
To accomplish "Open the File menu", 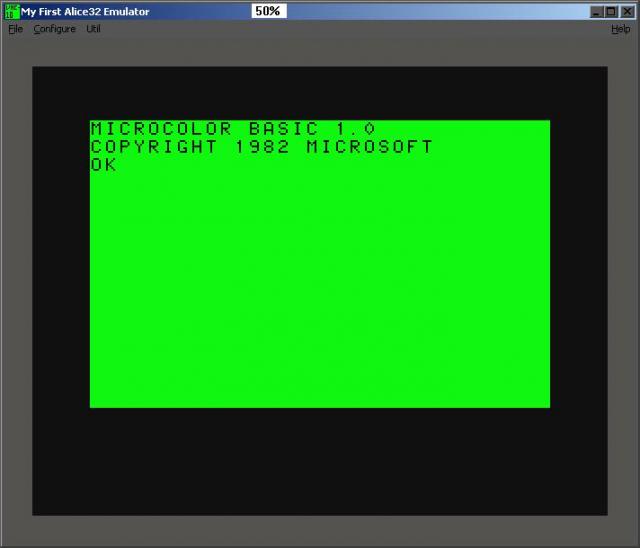I will click(16, 29).
